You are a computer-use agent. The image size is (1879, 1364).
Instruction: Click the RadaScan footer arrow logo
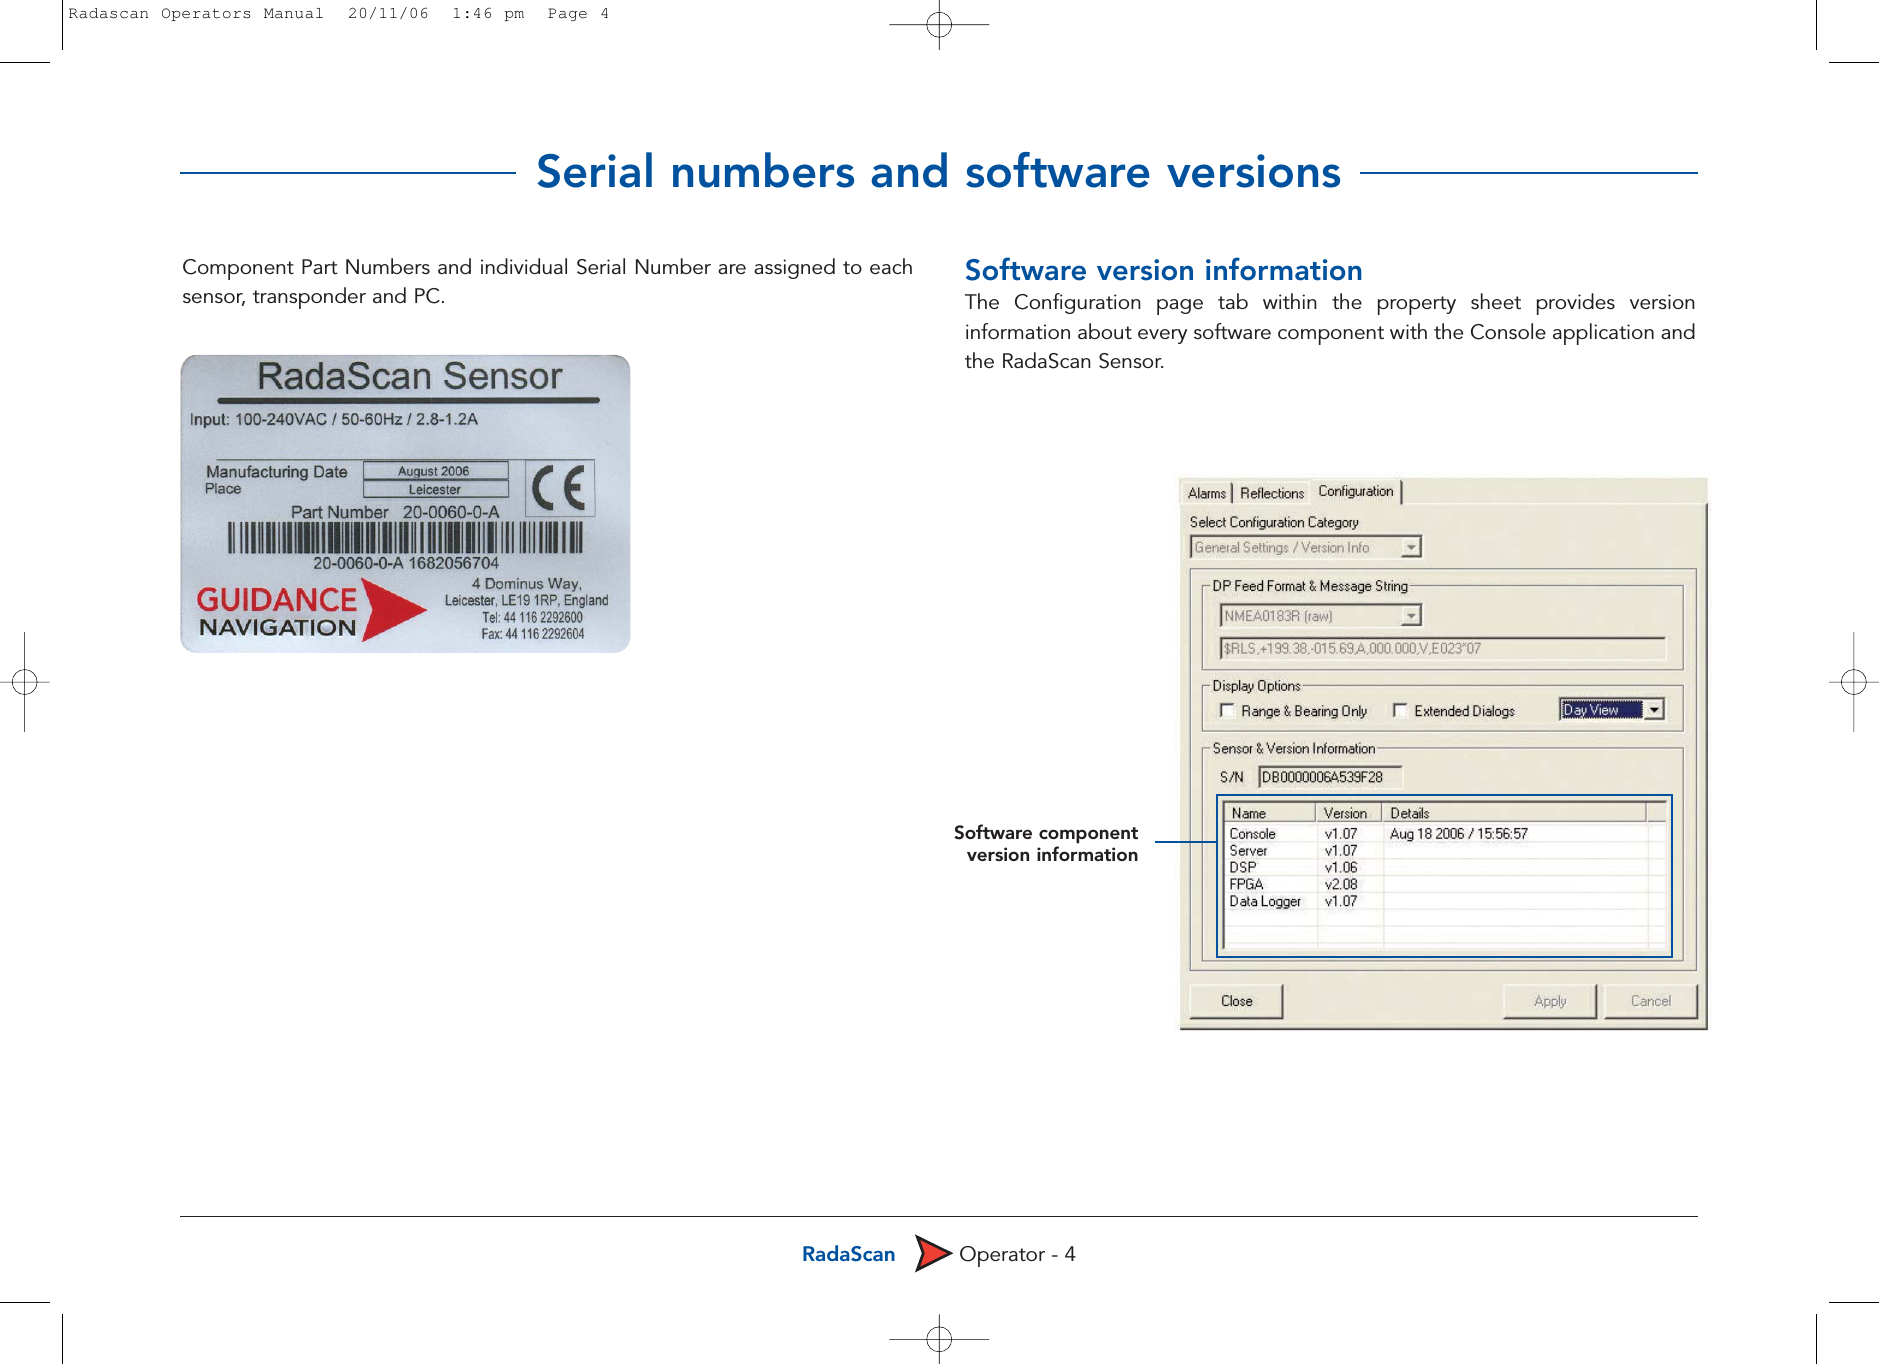click(933, 1253)
